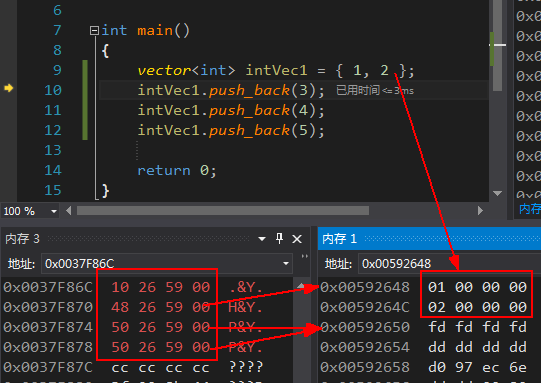The height and width of the screenshot is (383, 541).
Task: Click the Memory 3 toolbar overflow chevron
Action: coord(305,256)
